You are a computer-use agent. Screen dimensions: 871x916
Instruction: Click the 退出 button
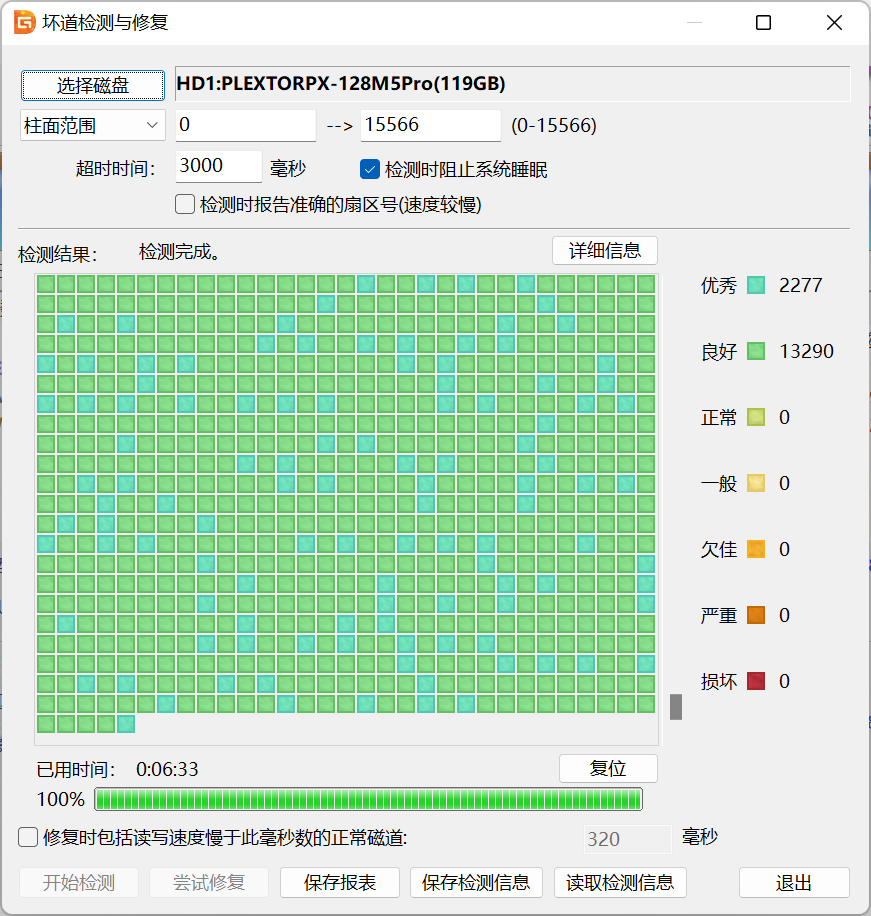point(795,883)
